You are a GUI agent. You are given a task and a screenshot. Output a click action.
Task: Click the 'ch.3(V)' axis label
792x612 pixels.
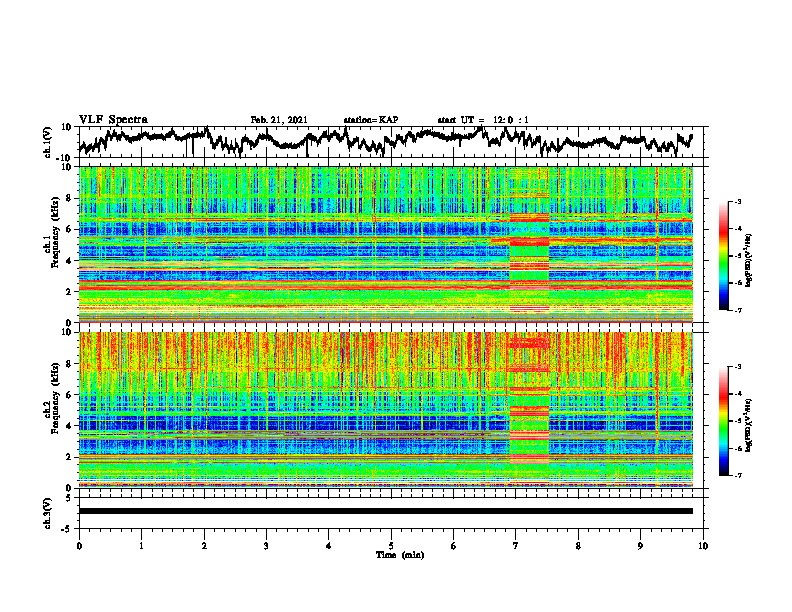[x=48, y=514]
